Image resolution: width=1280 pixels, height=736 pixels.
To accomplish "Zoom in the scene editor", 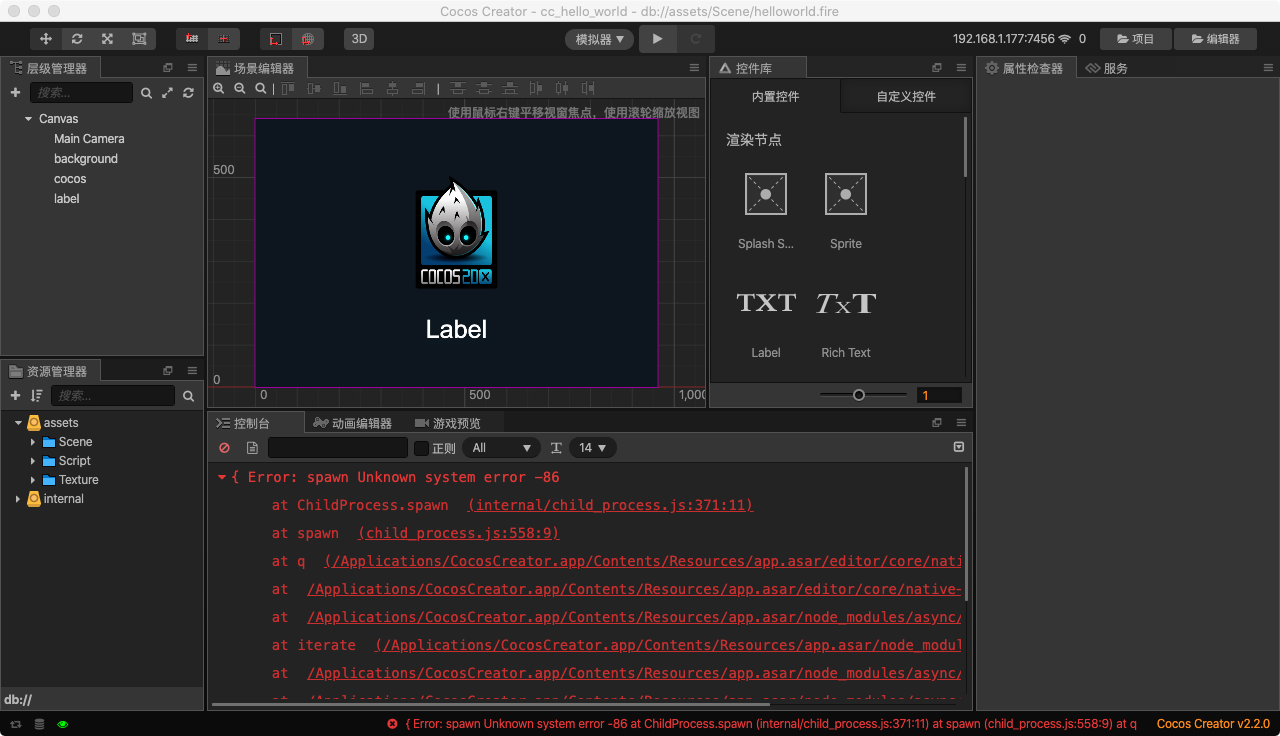I will 219,88.
